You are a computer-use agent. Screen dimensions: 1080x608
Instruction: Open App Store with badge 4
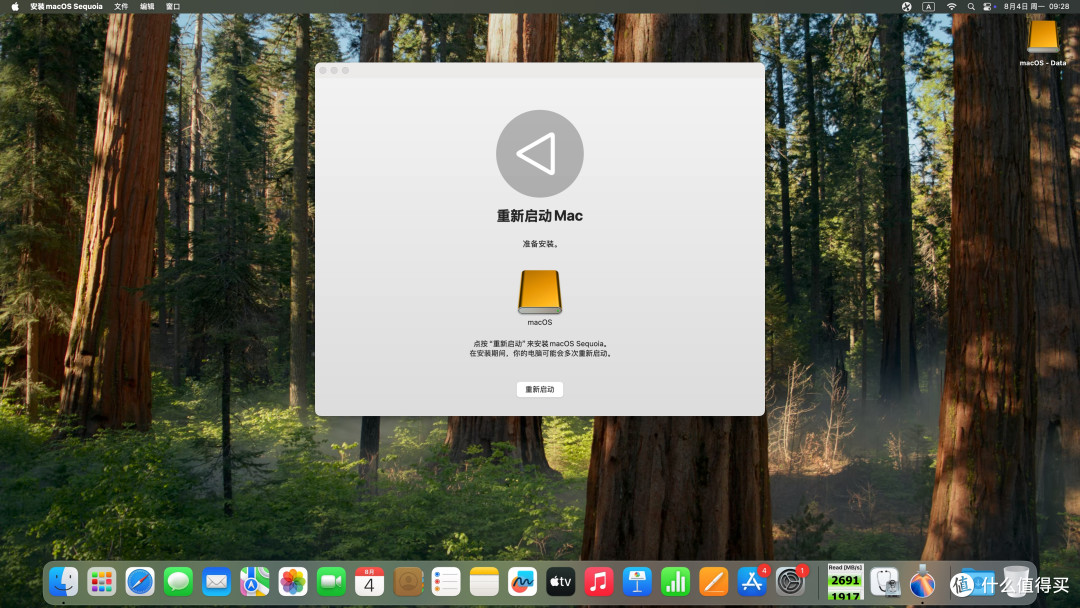click(x=751, y=582)
